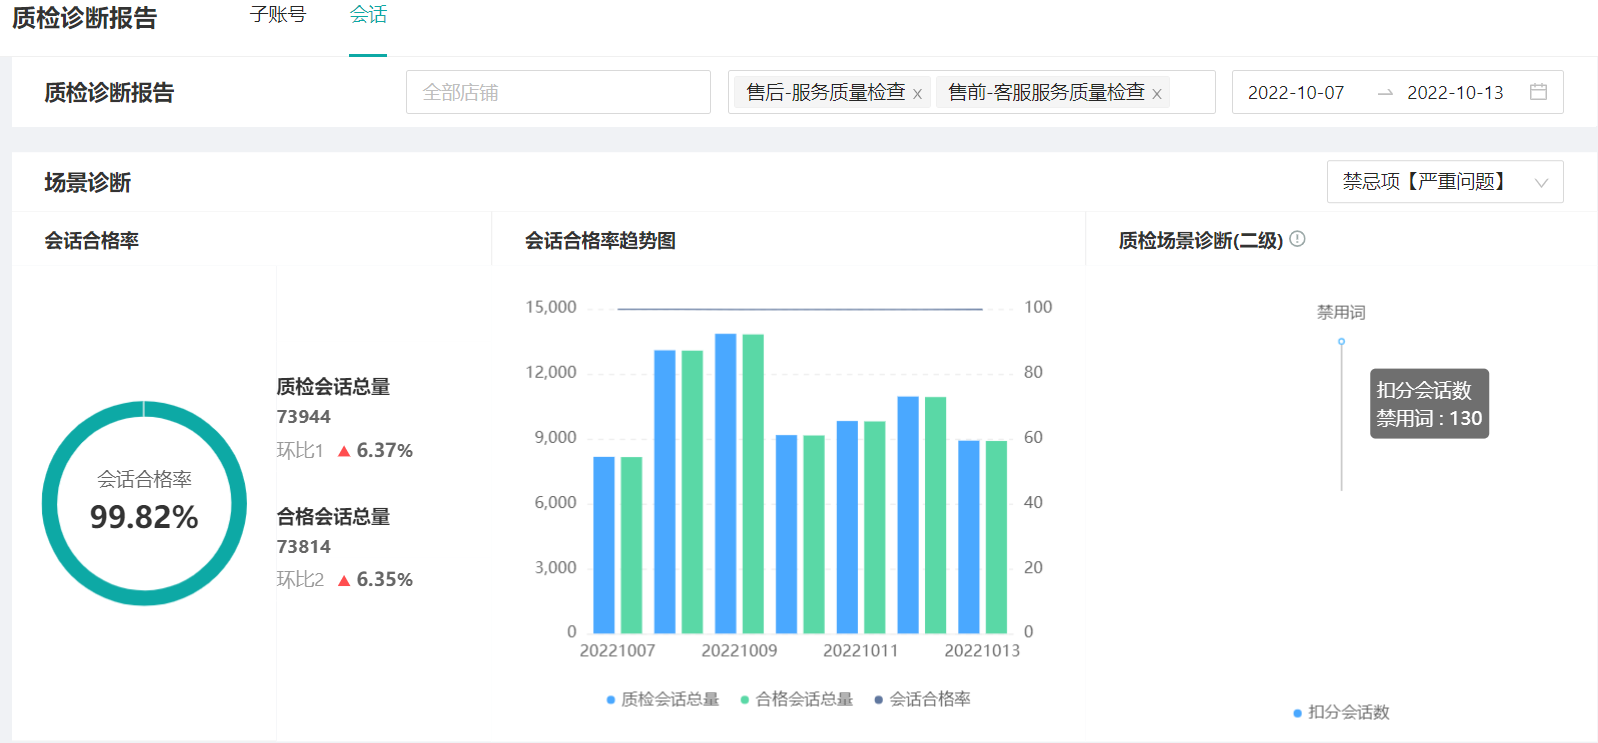Click the 73944 质检会话总量 value
The height and width of the screenshot is (743, 1598).
(x=303, y=417)
